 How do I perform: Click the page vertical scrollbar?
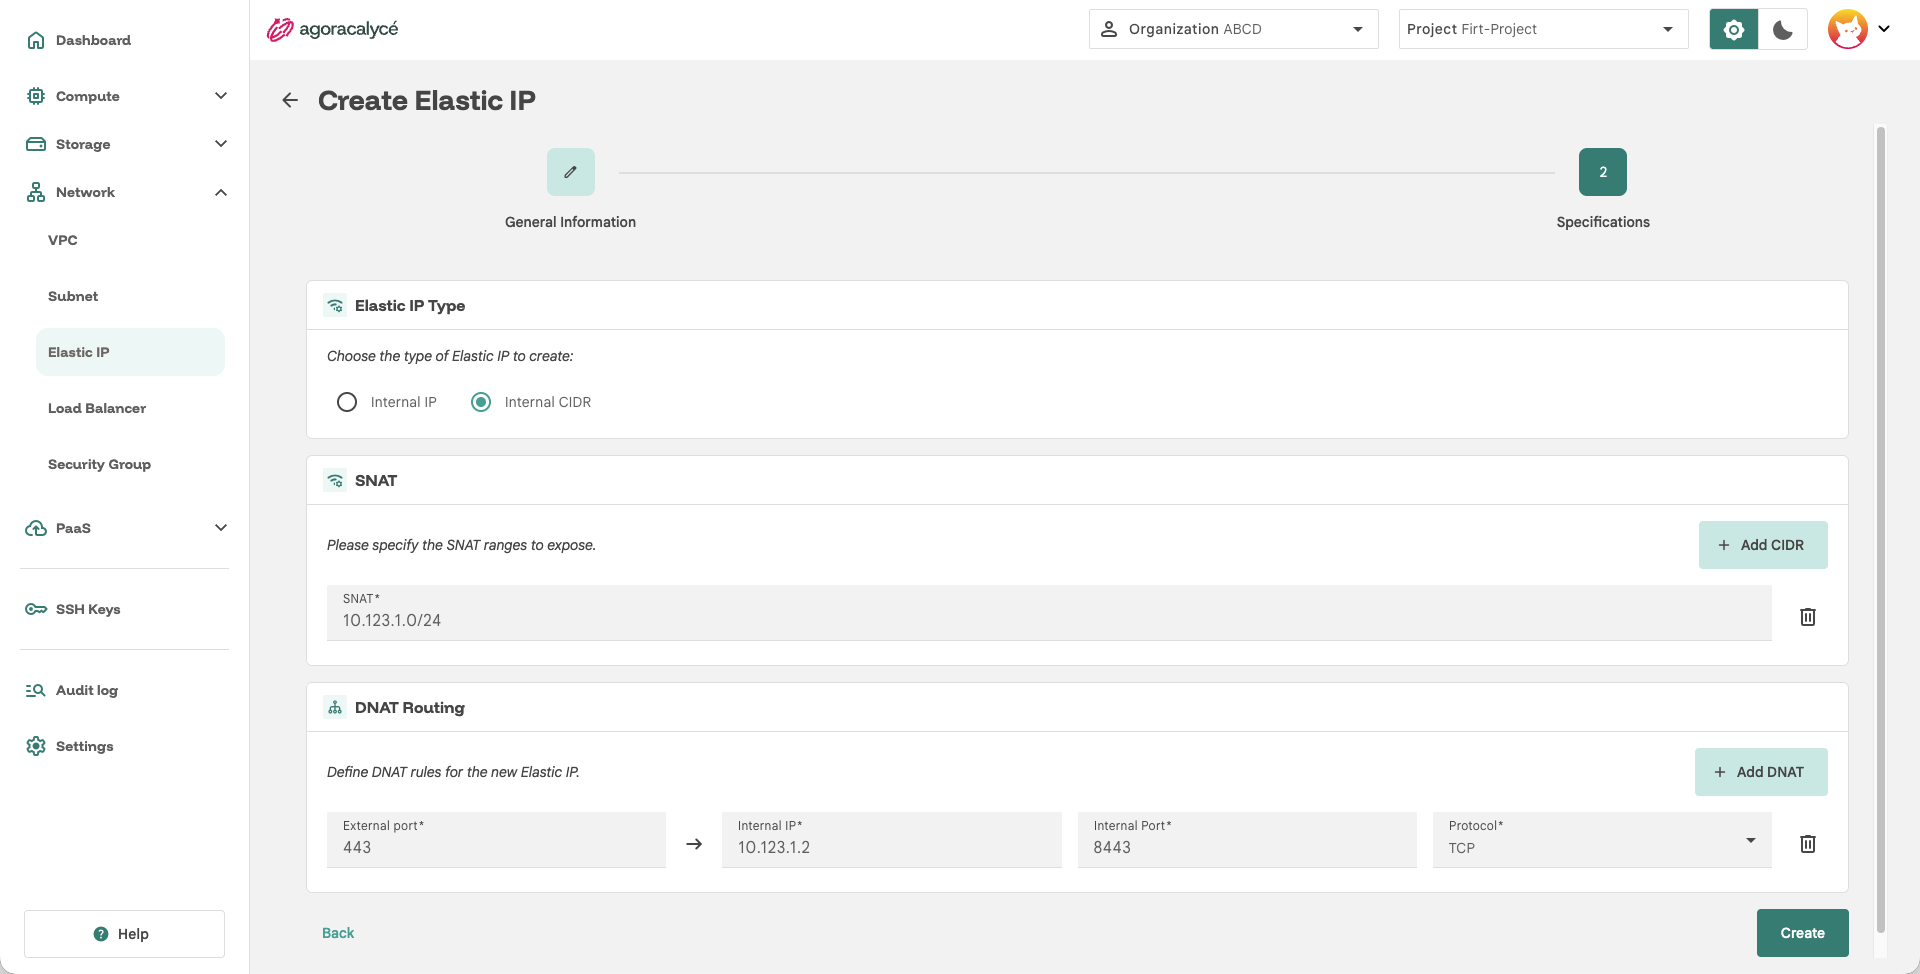(1880, 530)
